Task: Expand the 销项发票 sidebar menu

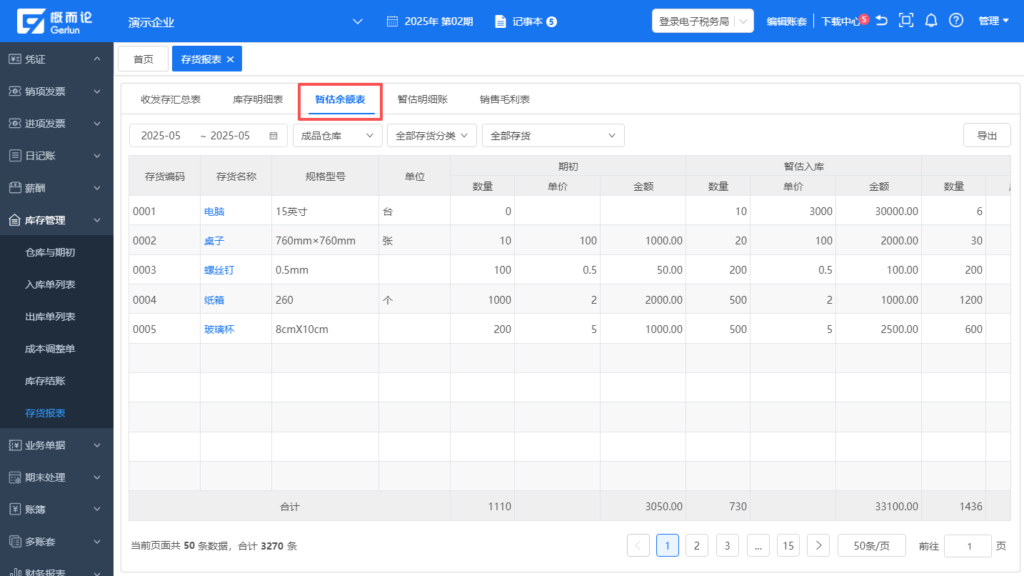Action: [56, 91]
